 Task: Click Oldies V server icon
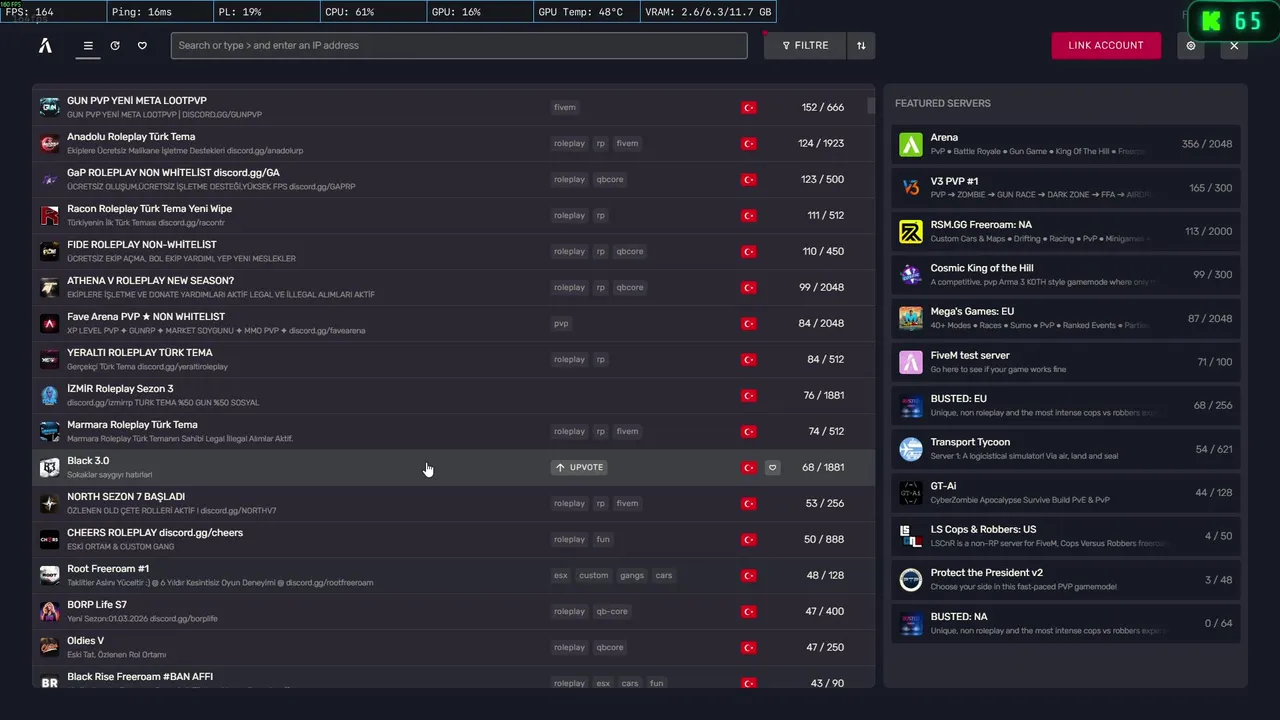(49, 647)
